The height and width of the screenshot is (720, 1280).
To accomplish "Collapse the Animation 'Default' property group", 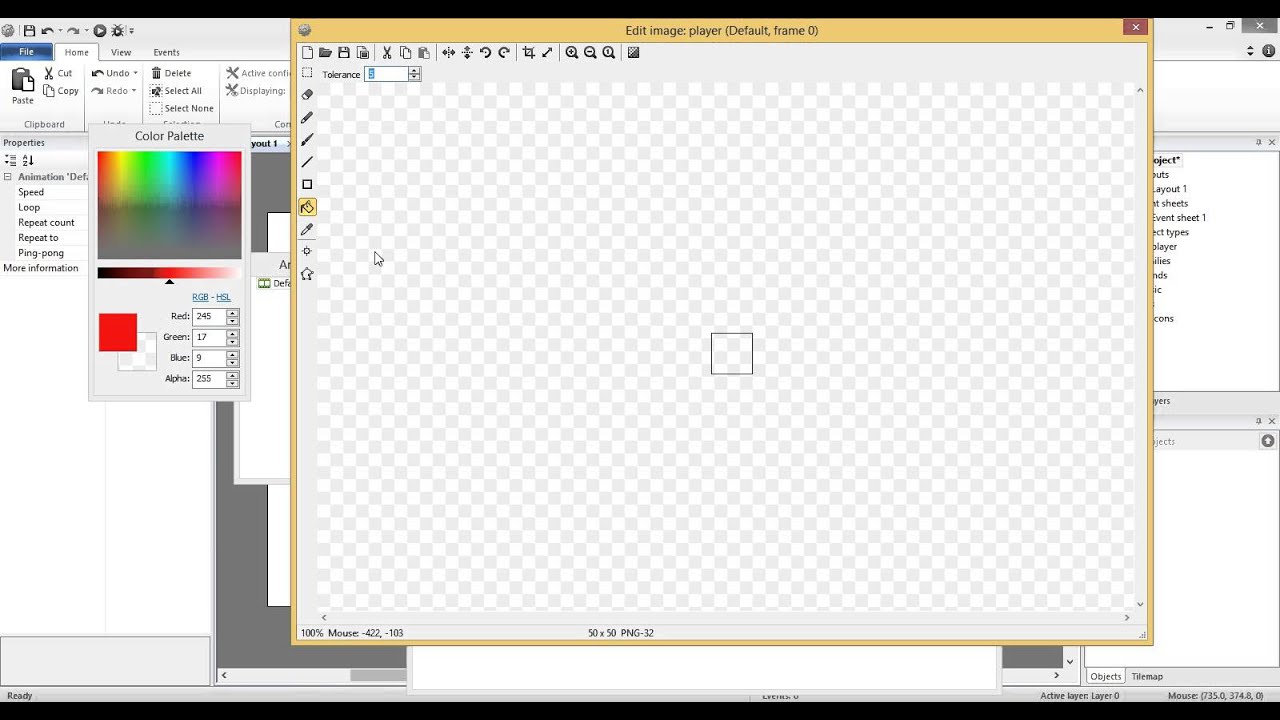I will 8,177.
